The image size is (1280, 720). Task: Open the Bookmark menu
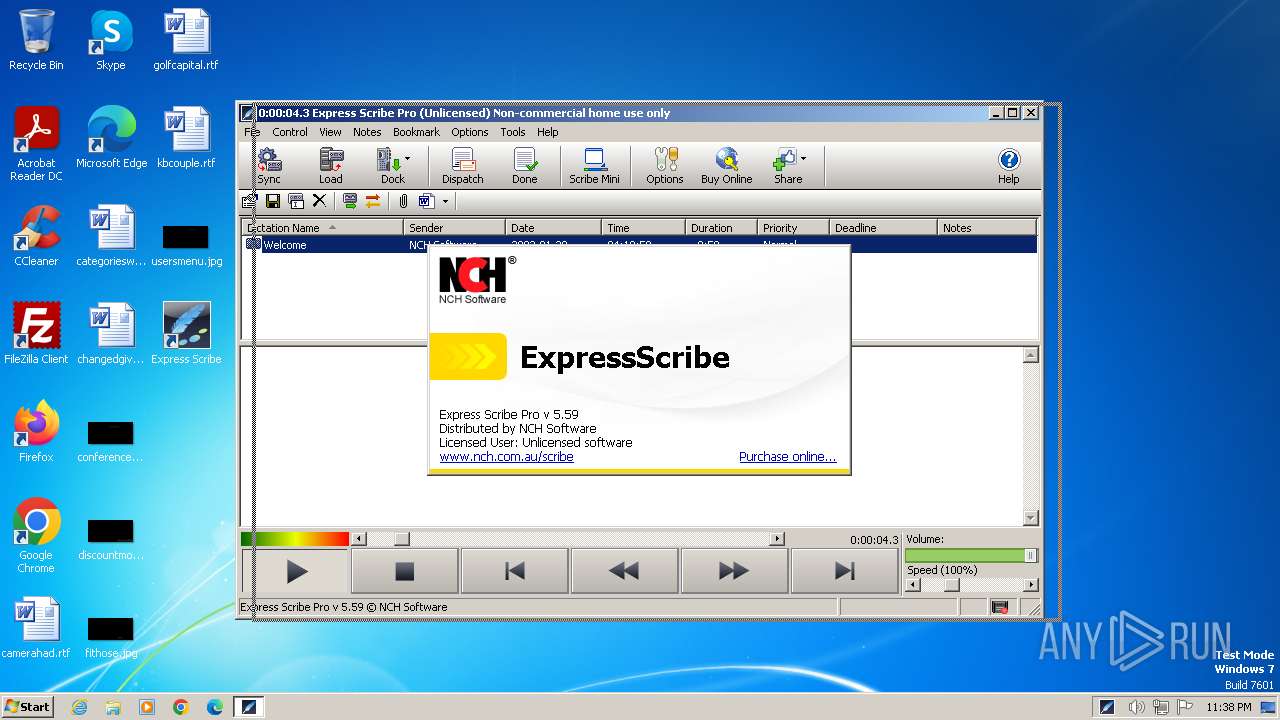tap(416, 132)
